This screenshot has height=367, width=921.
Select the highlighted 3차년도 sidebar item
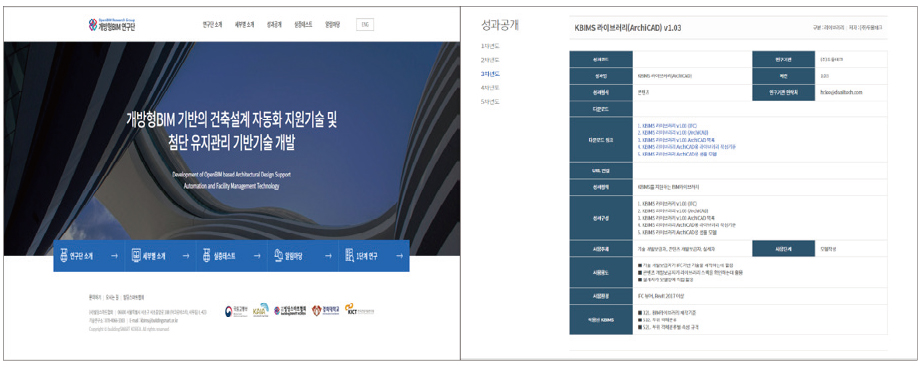(490, 74)
